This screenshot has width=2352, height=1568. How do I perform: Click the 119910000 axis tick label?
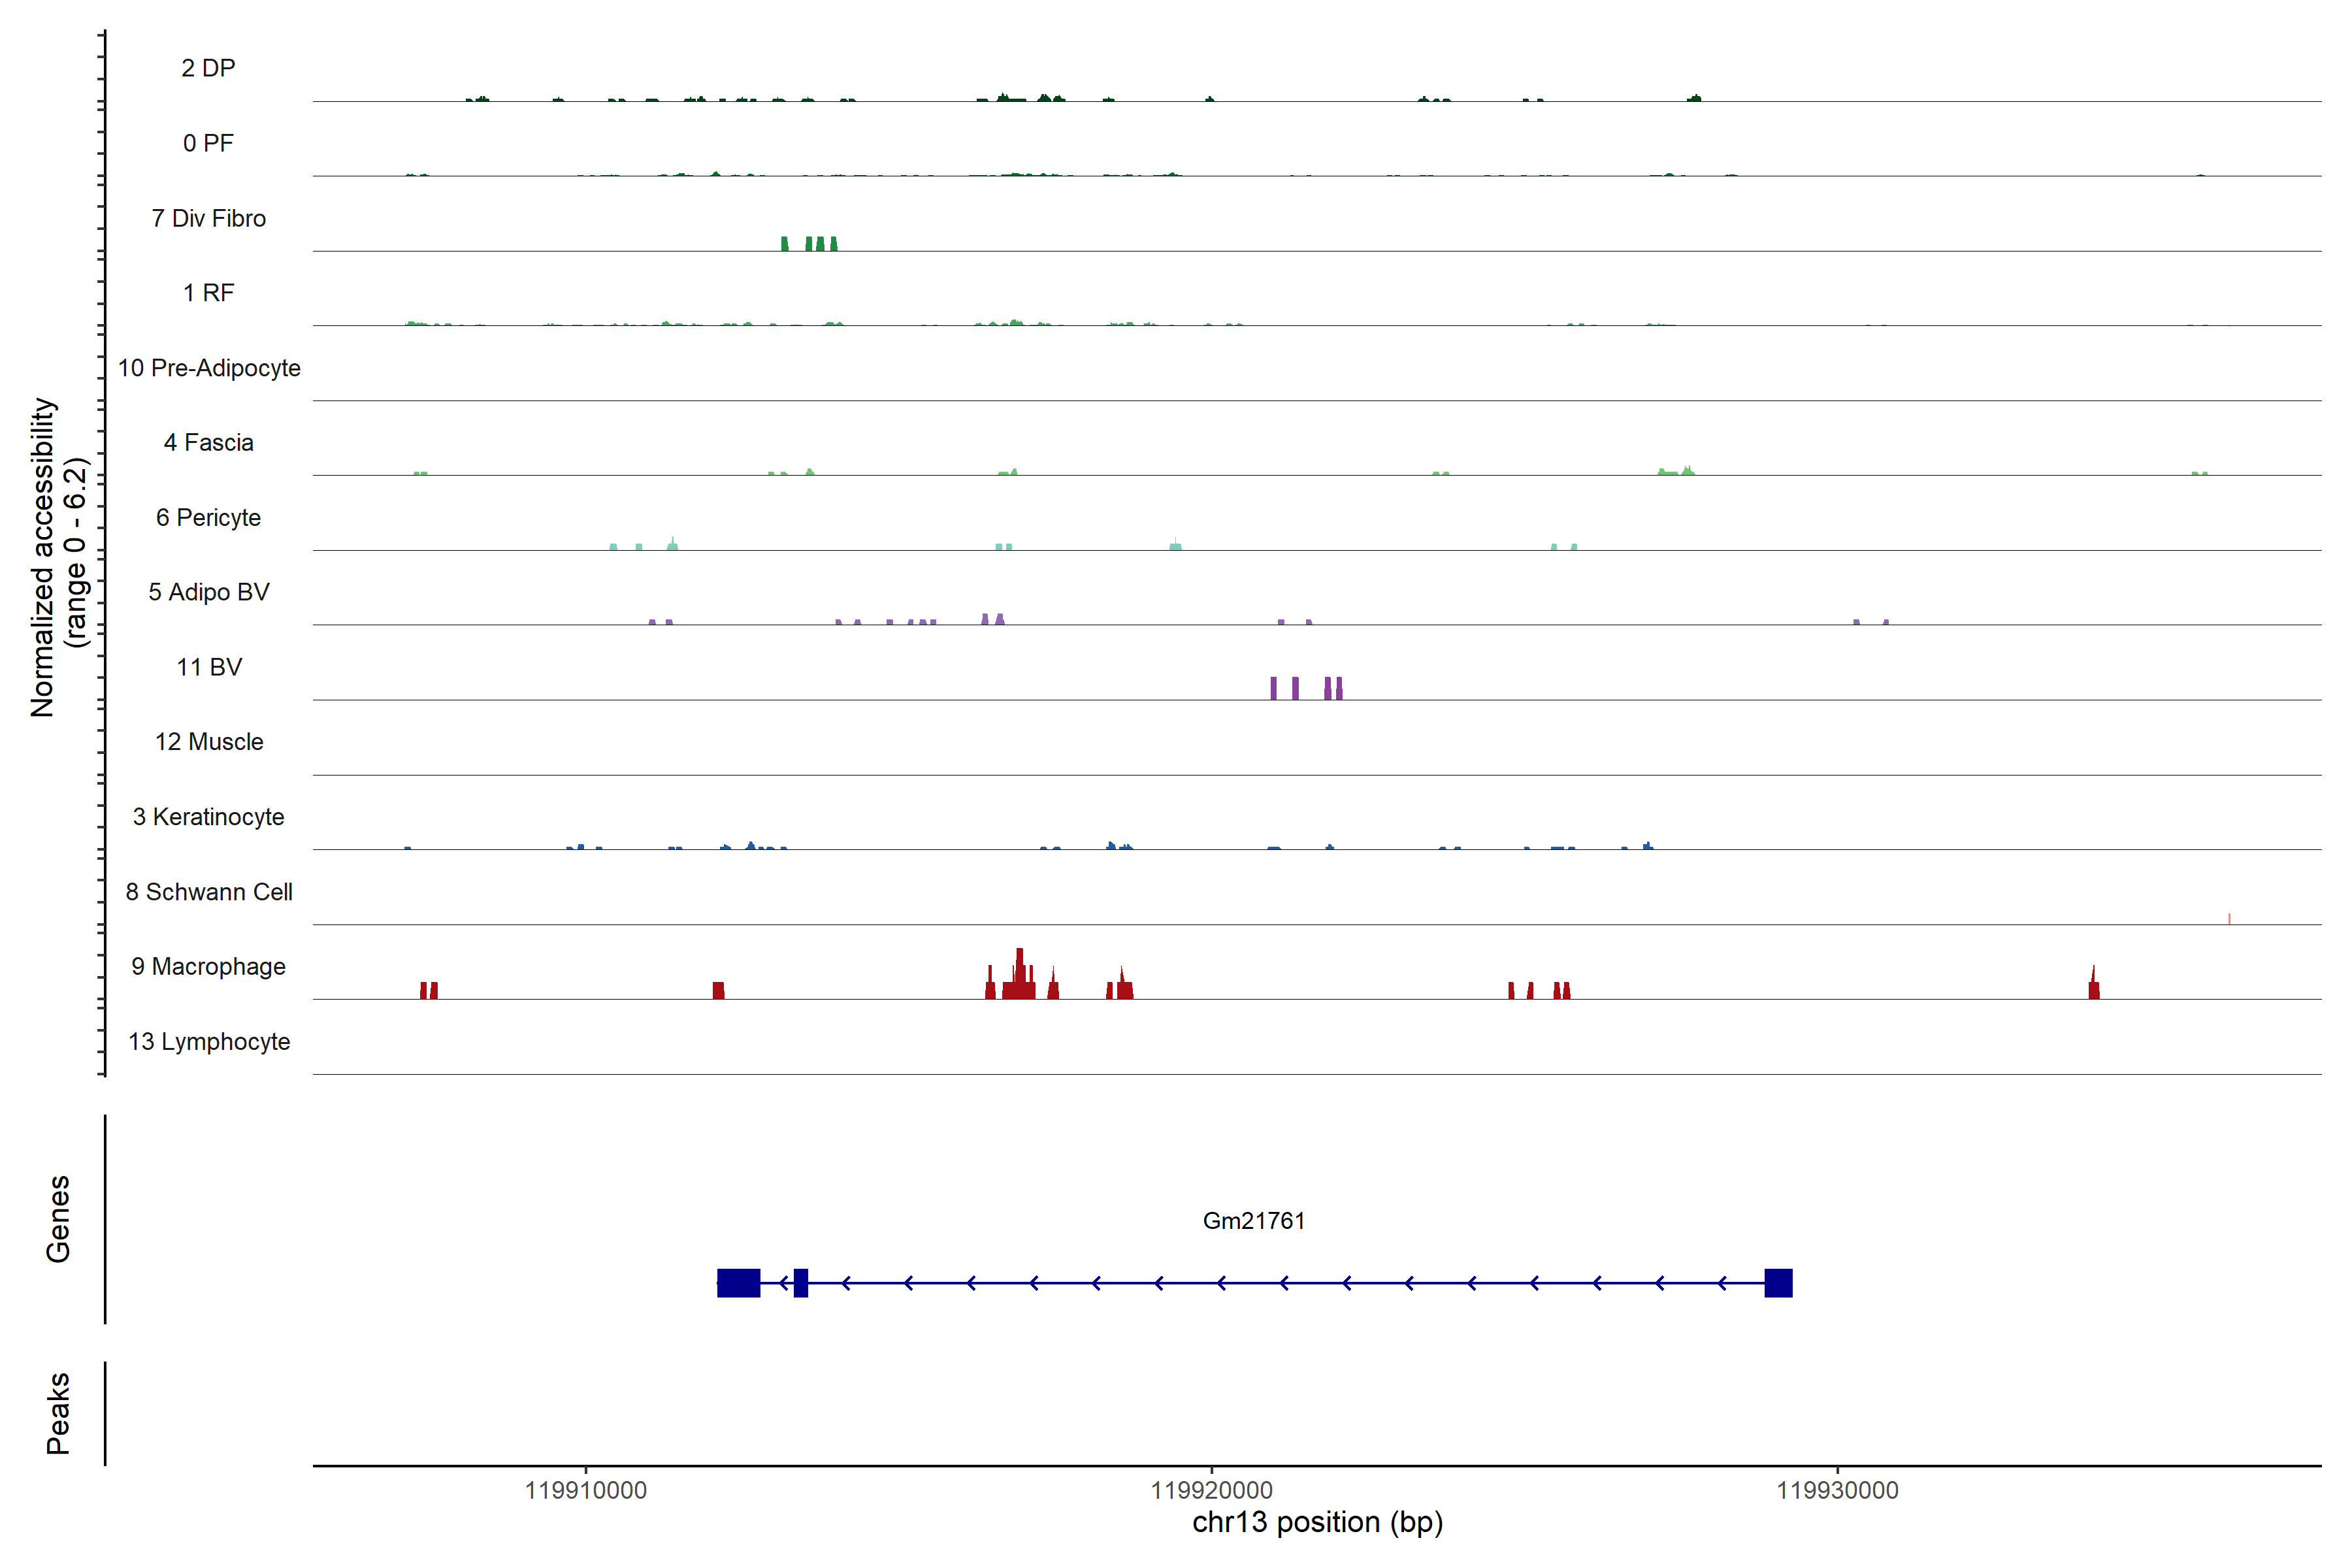pyautogui.click(x=585, y=1490)
